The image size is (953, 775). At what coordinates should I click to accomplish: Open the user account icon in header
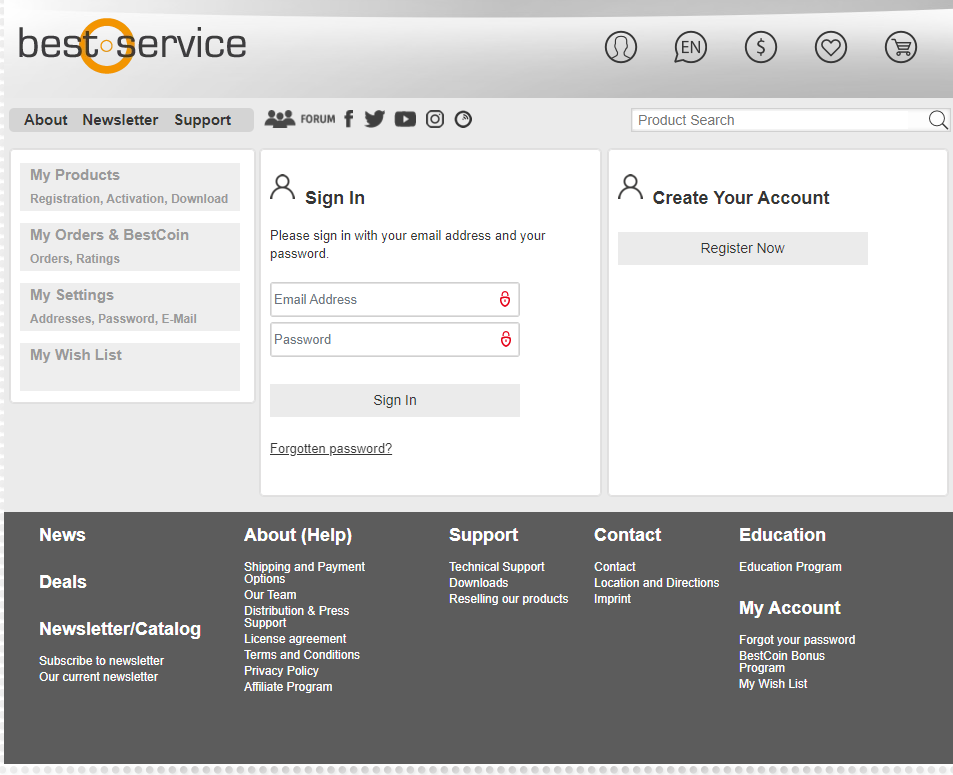pos(621,47)
